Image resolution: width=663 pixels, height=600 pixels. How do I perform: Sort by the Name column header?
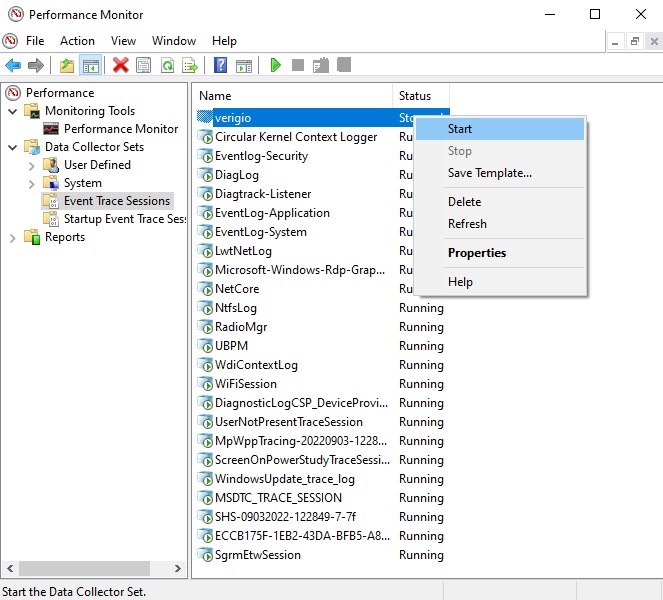[293, 96]
